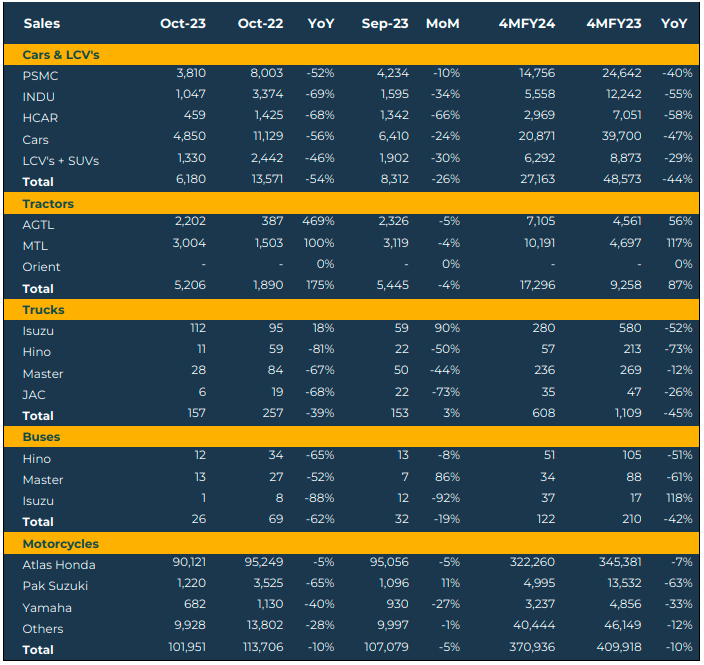This screenshot has width=704, height=665.
Task: Click Trucks Hino YoY value -81%
Action: (x=320, y=349)
